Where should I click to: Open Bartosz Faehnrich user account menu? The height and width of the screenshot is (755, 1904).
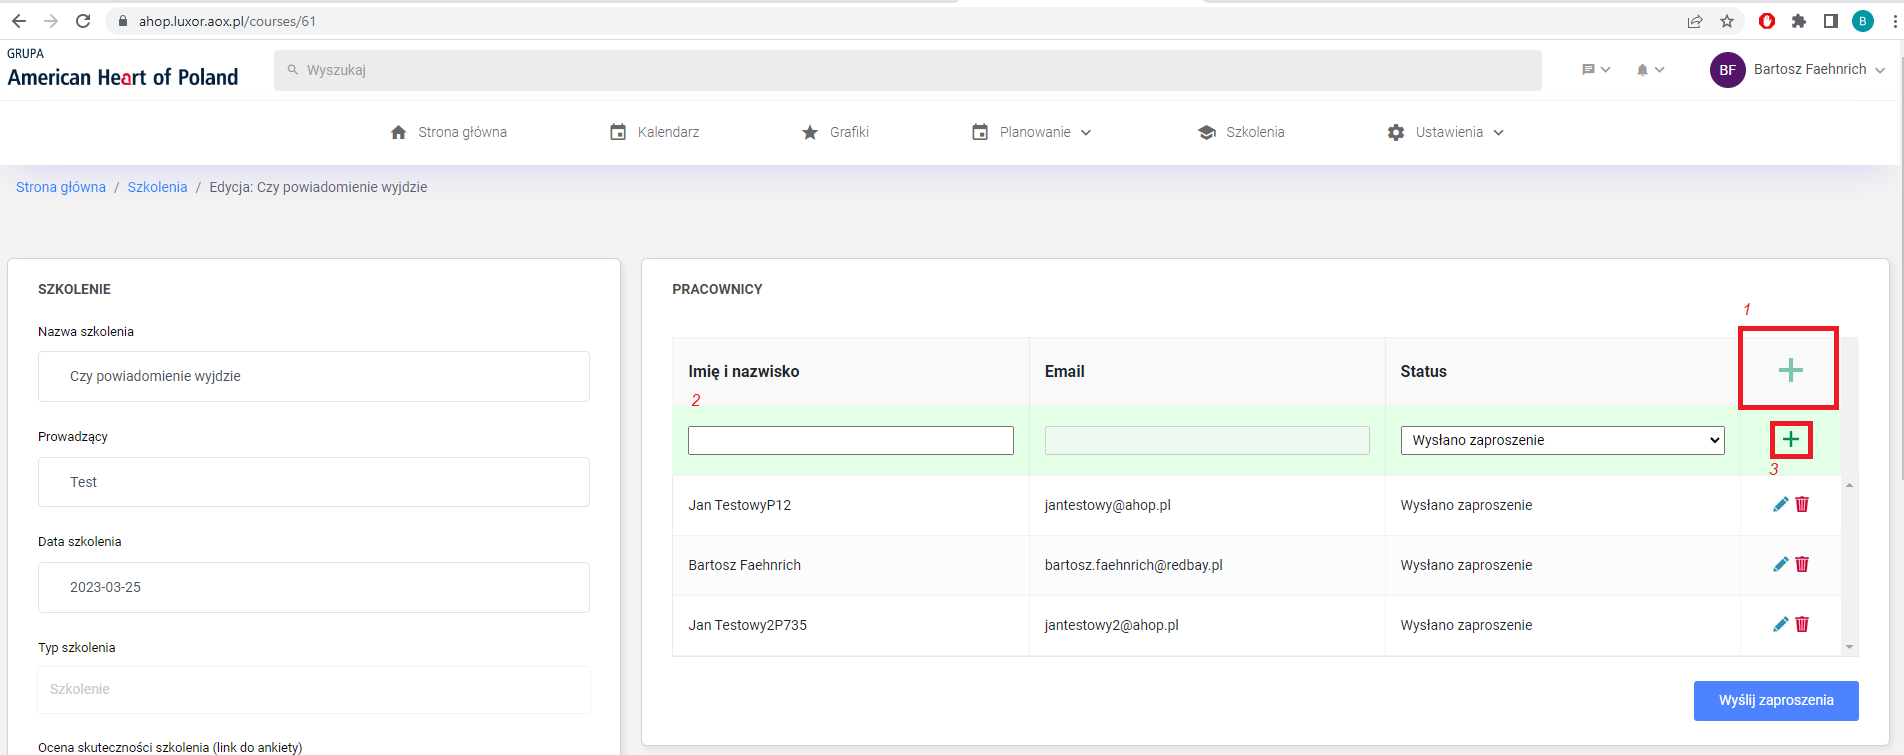coord(1798,70)
